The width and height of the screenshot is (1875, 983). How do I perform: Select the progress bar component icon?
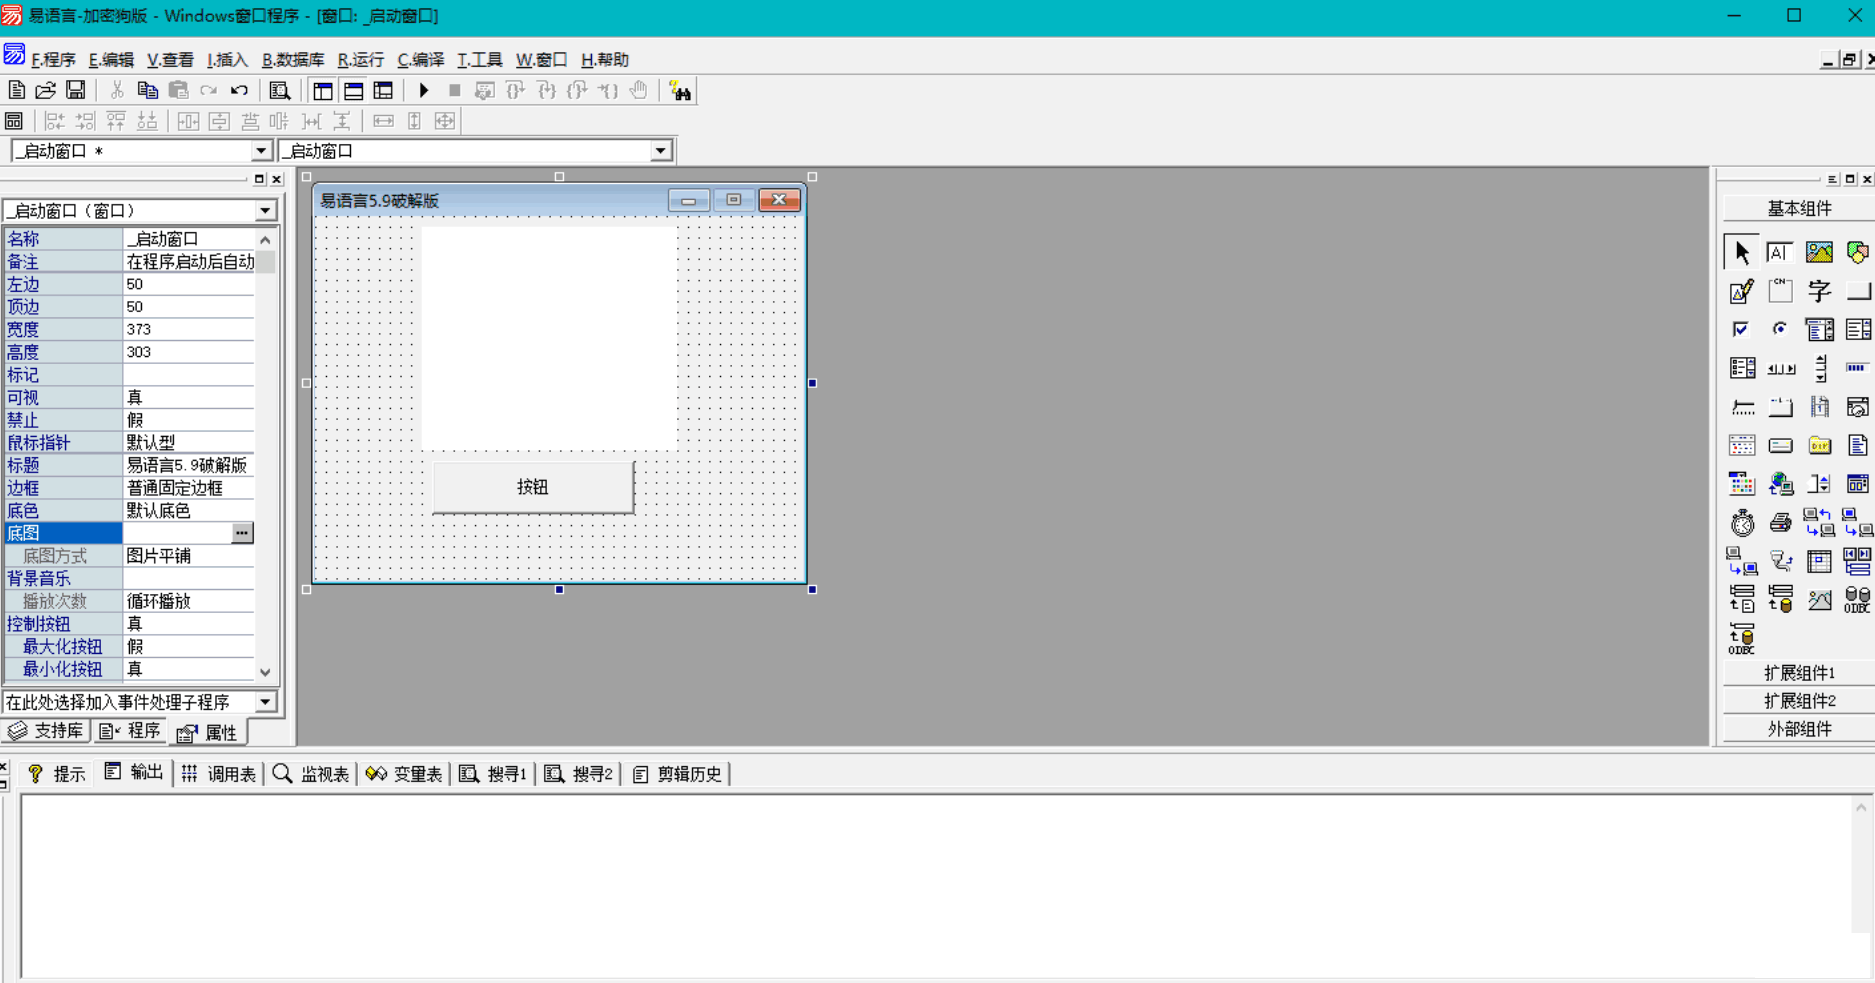1858,368
